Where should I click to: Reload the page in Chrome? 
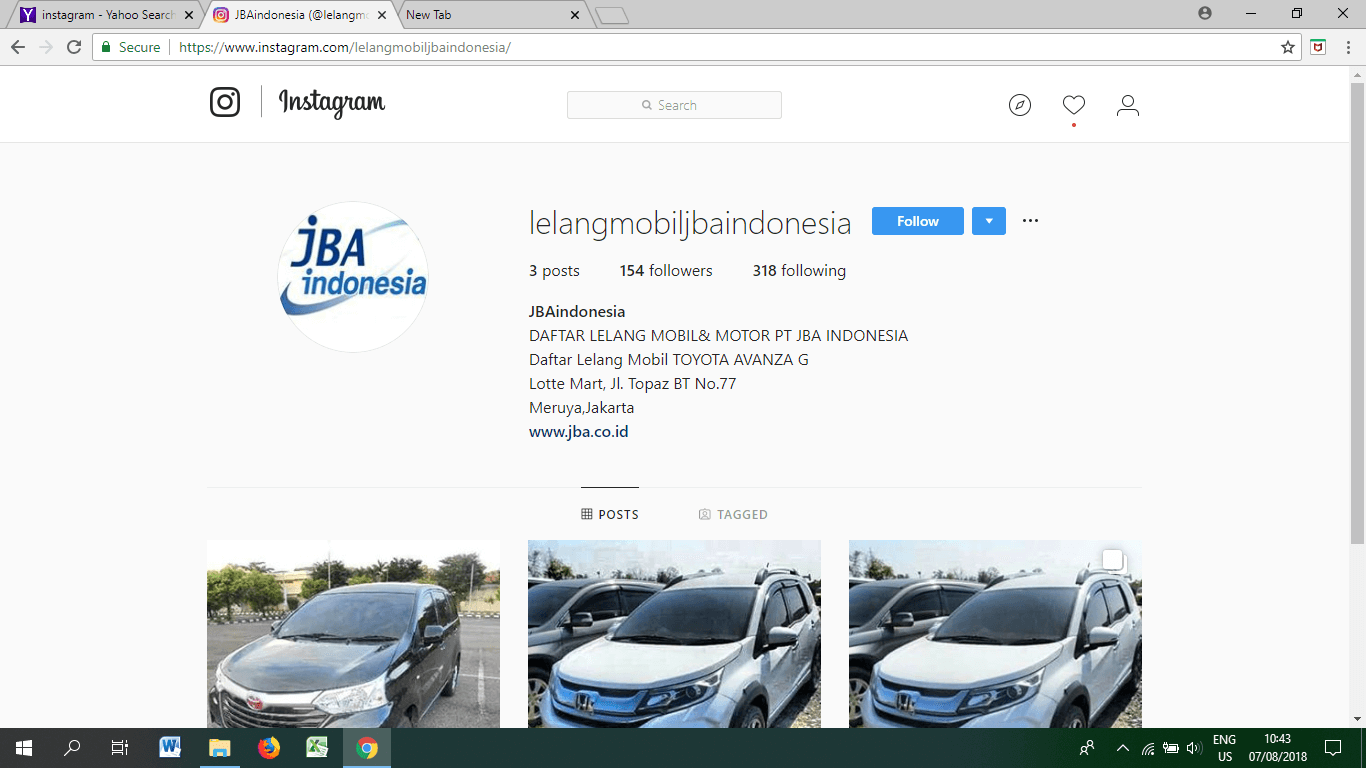click(x=74, y=47)
